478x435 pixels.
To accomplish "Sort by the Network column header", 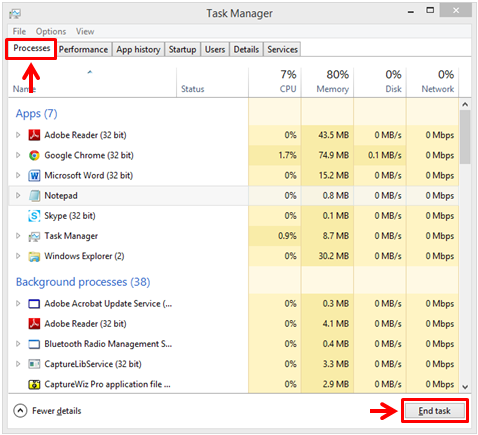I will click(x=432, y=82).
